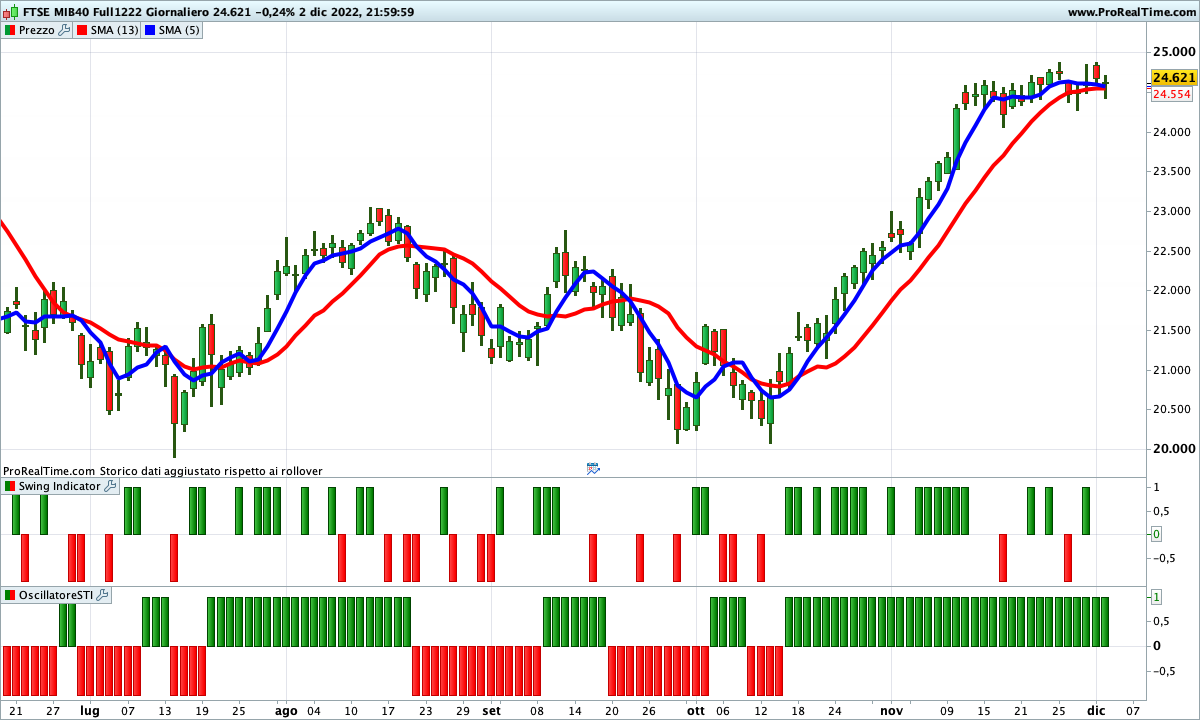This screenshot has width=1200, height=720.
Task: Click the www.ProRealTime.com link
Action: pos(1131,12)
